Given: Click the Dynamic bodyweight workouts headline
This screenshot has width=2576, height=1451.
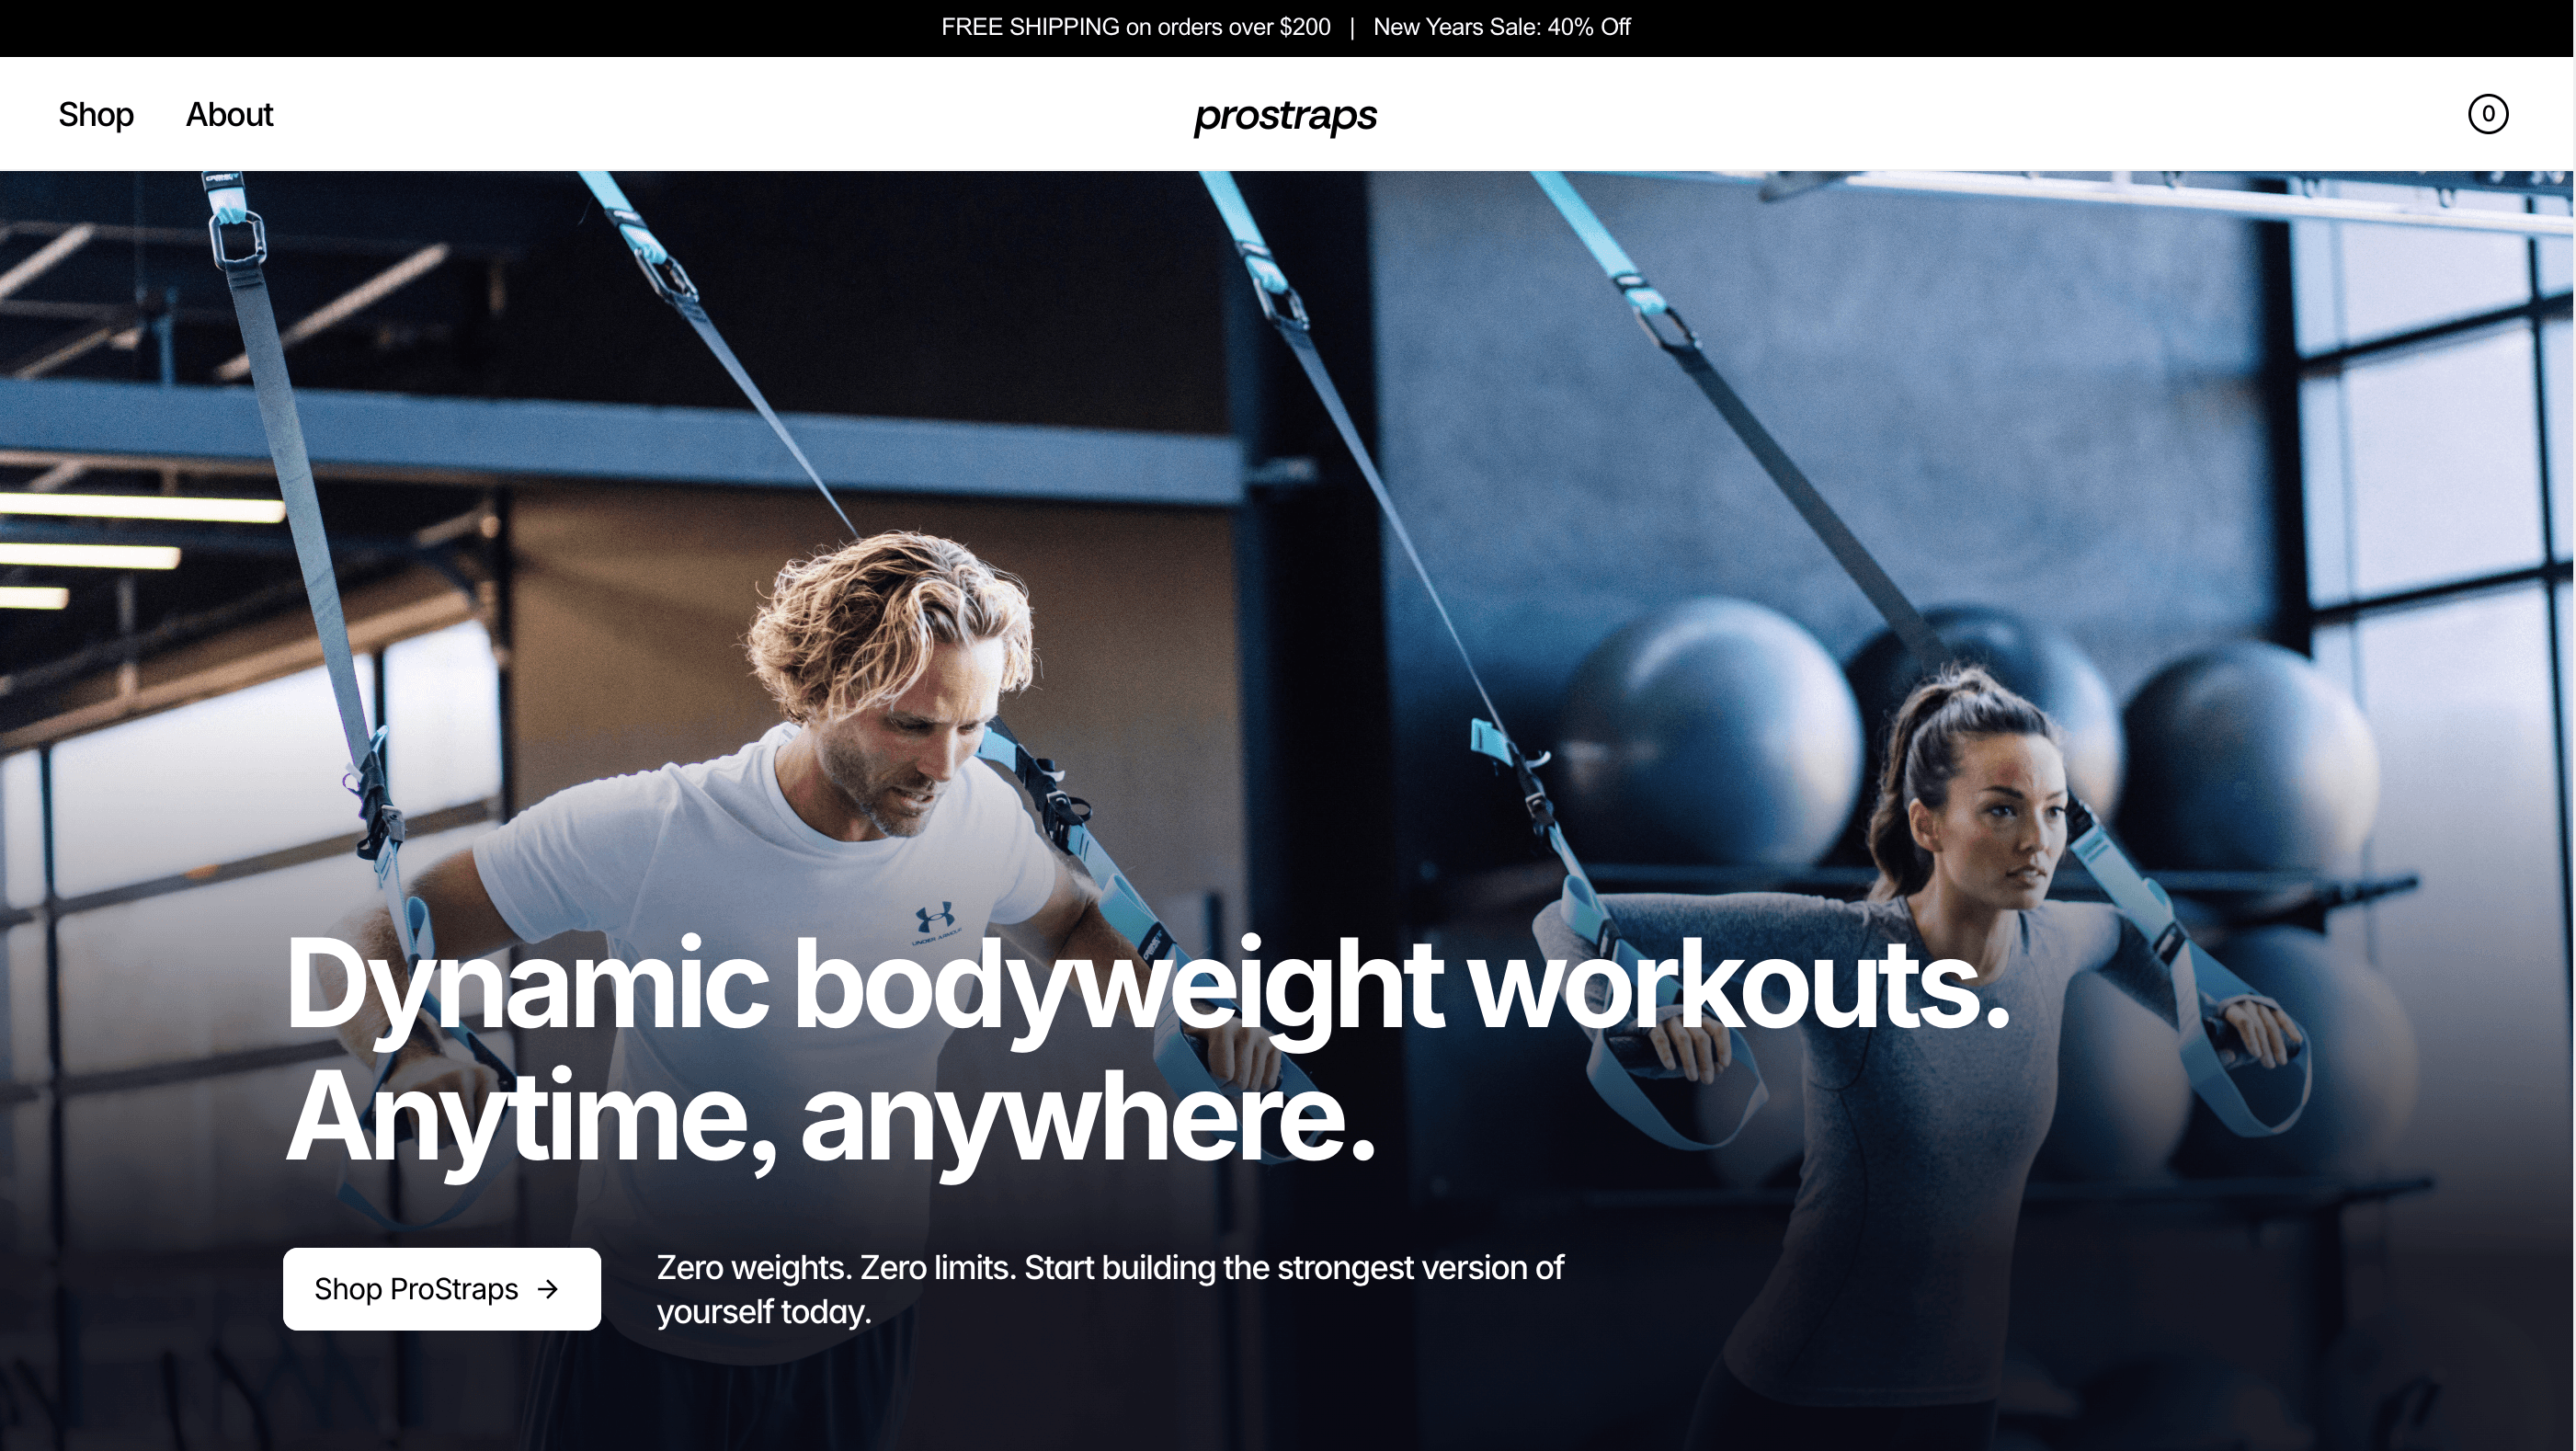Looking at the screenshot, I should click(1147, 986).
